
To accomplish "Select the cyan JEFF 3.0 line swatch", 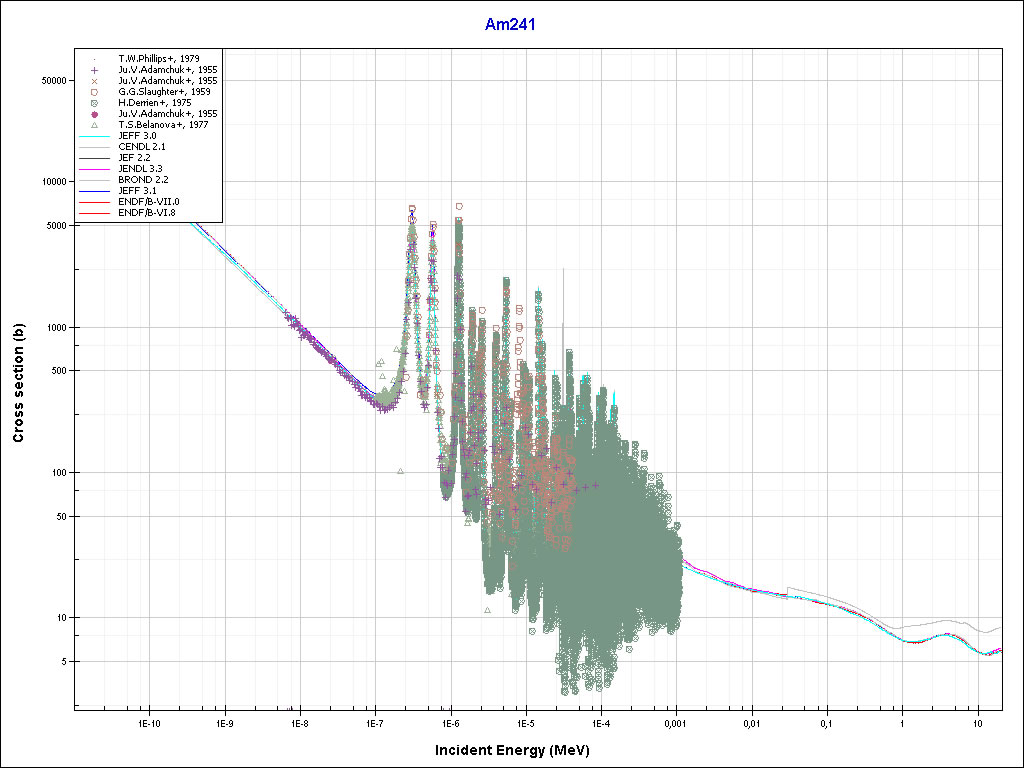I will 94,136.
